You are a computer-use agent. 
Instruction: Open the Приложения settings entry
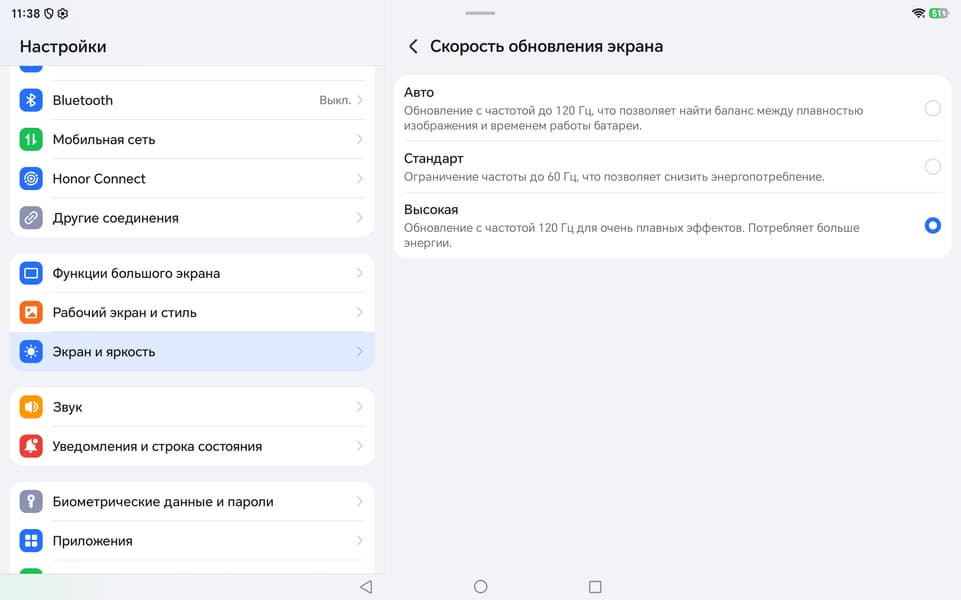pos(192,541)
